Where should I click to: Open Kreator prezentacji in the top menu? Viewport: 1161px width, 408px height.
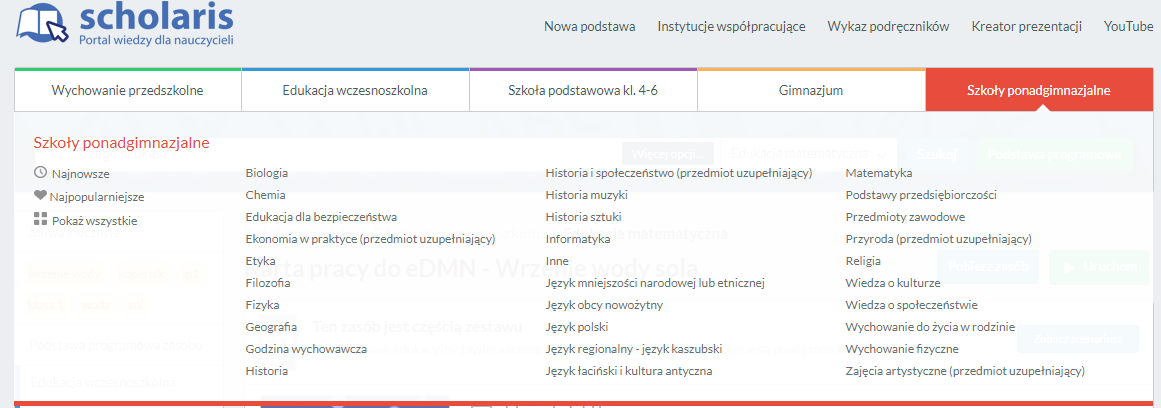[1026, 27]
